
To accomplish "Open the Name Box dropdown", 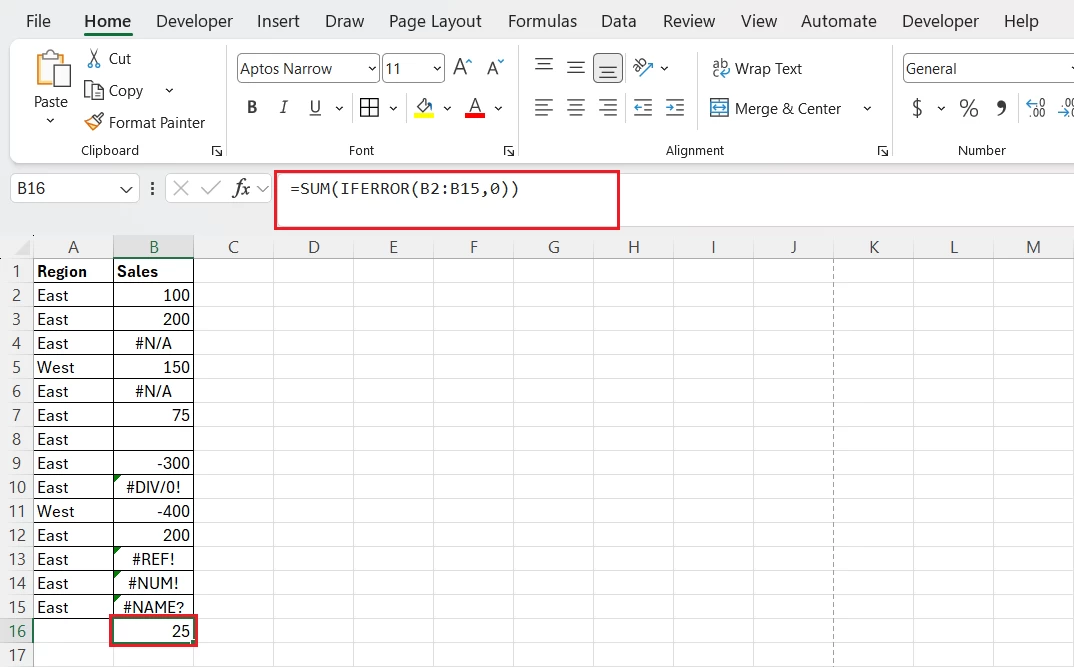I will click(126, 189).
